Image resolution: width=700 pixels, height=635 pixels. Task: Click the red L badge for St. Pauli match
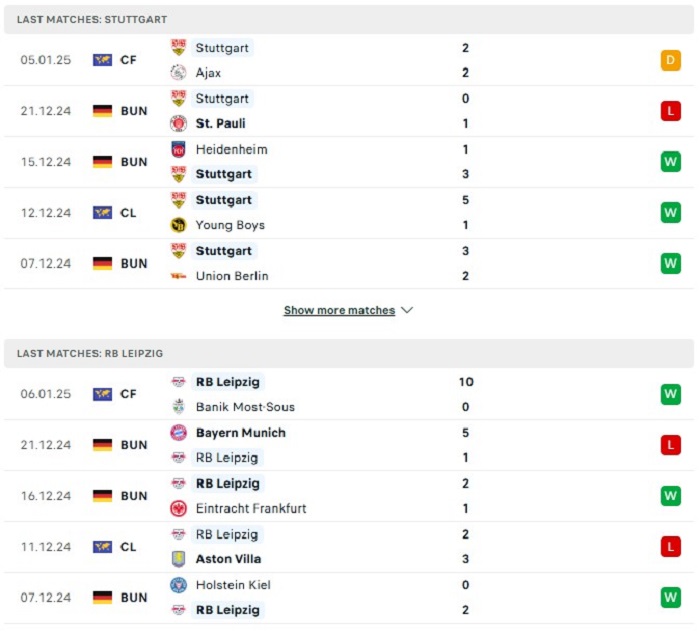[x=671, y=111]
